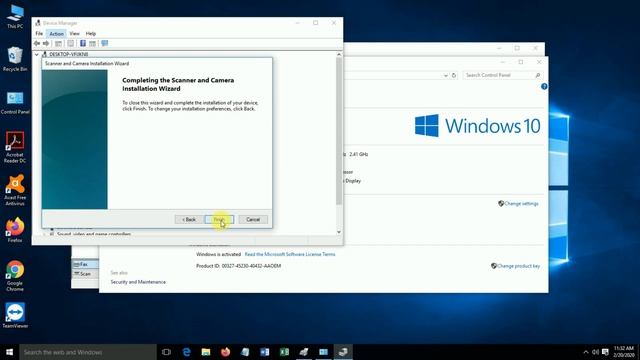Open Word from the taskbar
640x360 pixels.
[264, 352]
